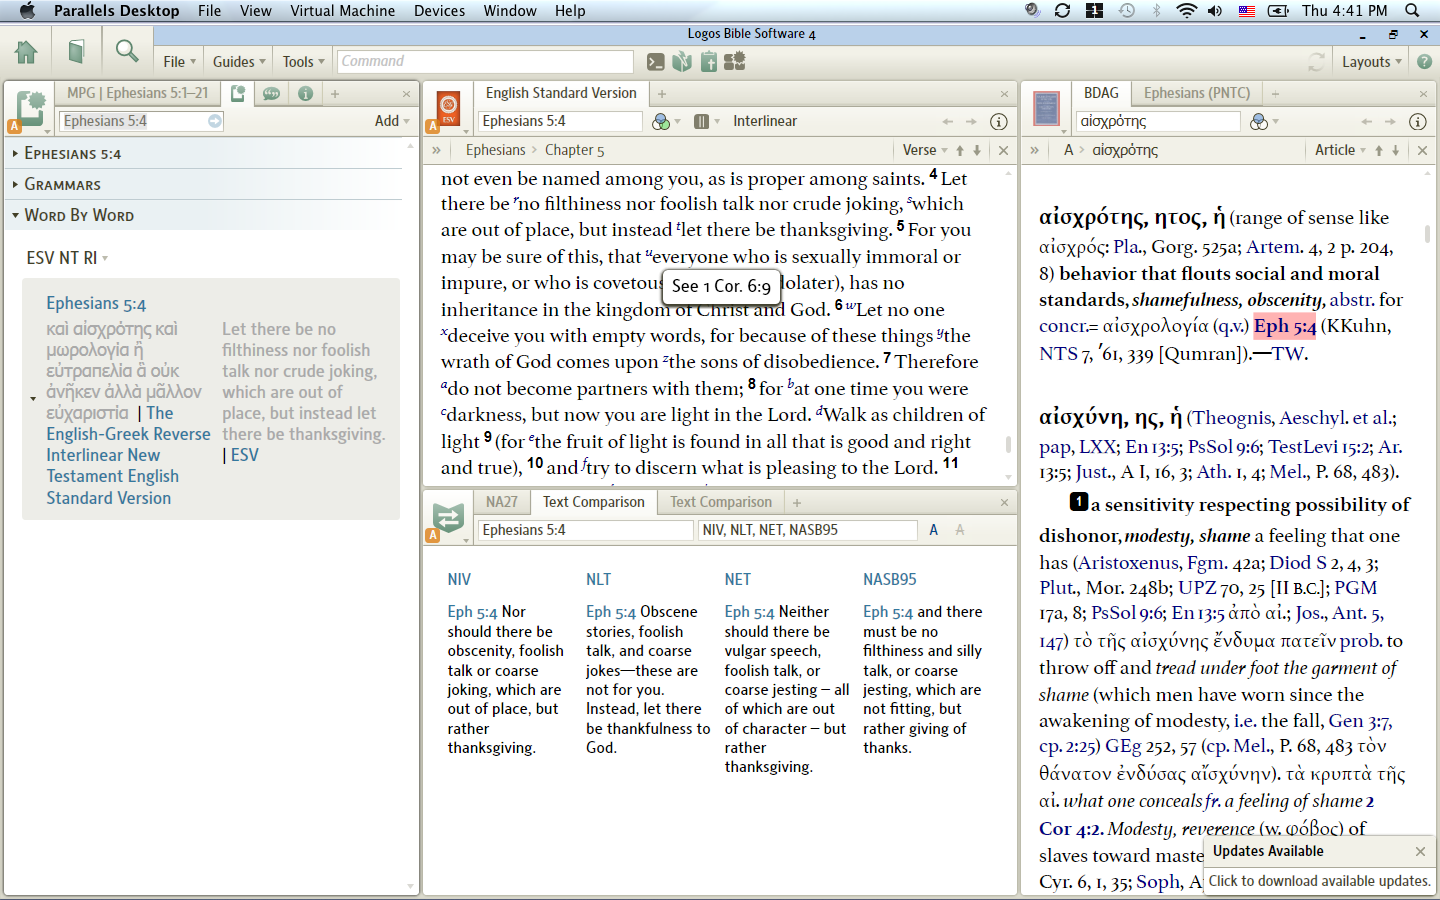Open the Guides dropdown menu
Screen dimensions: 1440x900
click(239, 62)
